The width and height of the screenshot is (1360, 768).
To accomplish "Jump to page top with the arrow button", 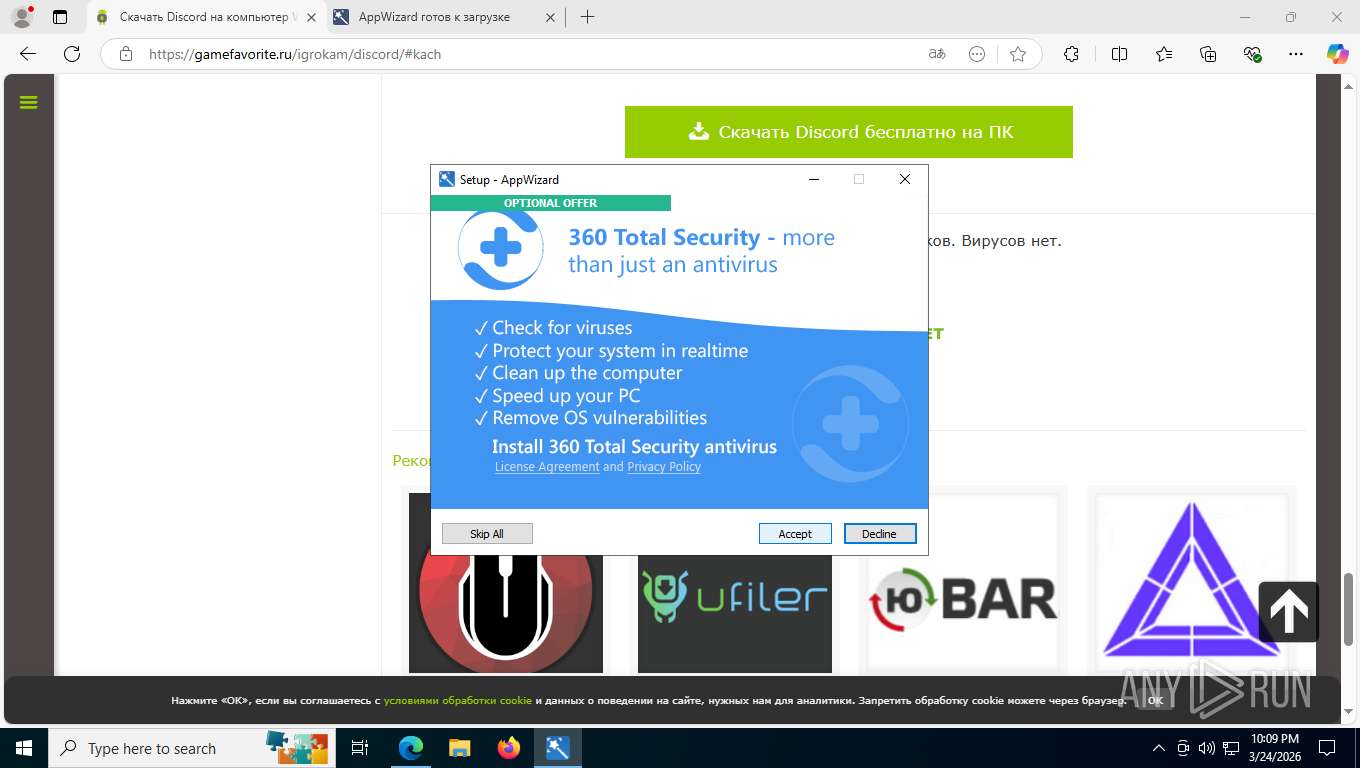I will [x=1289, y=611].
